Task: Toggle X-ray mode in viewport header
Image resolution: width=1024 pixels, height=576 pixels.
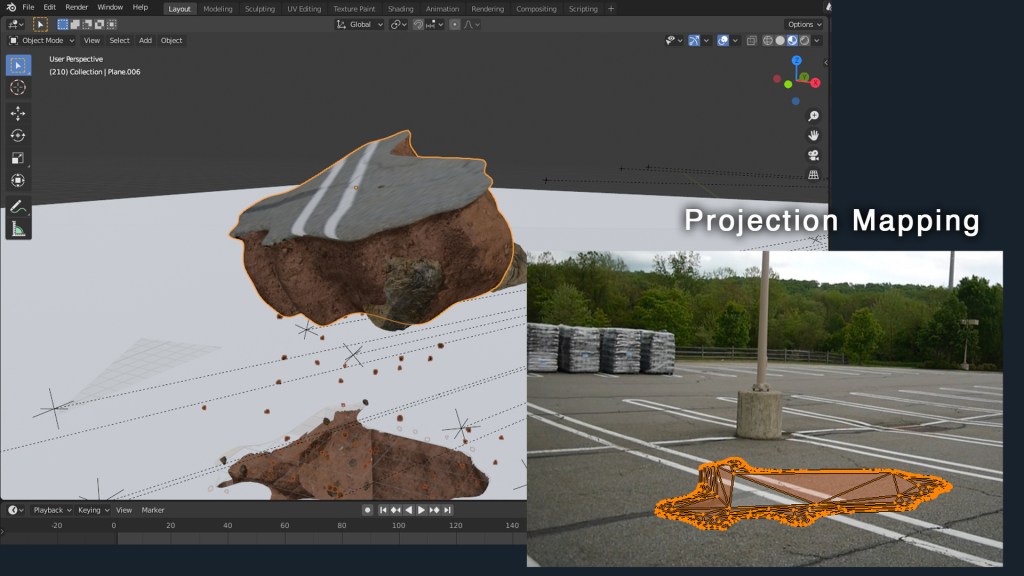Action: click(750, 41)
